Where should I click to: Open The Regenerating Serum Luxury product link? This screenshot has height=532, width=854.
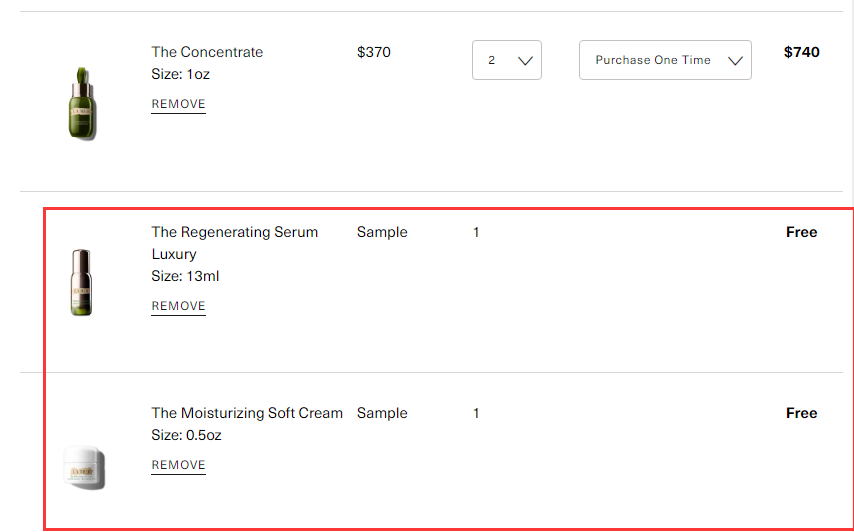pyautogui.click(x=234, y=232)
